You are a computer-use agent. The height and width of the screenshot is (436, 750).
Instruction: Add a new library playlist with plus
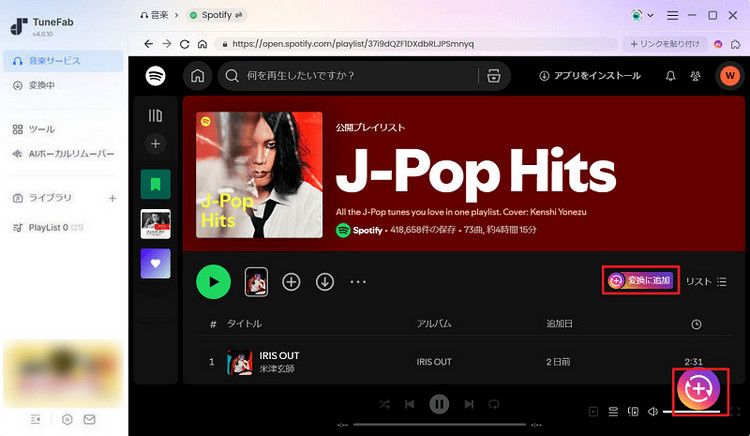point(112,198)
